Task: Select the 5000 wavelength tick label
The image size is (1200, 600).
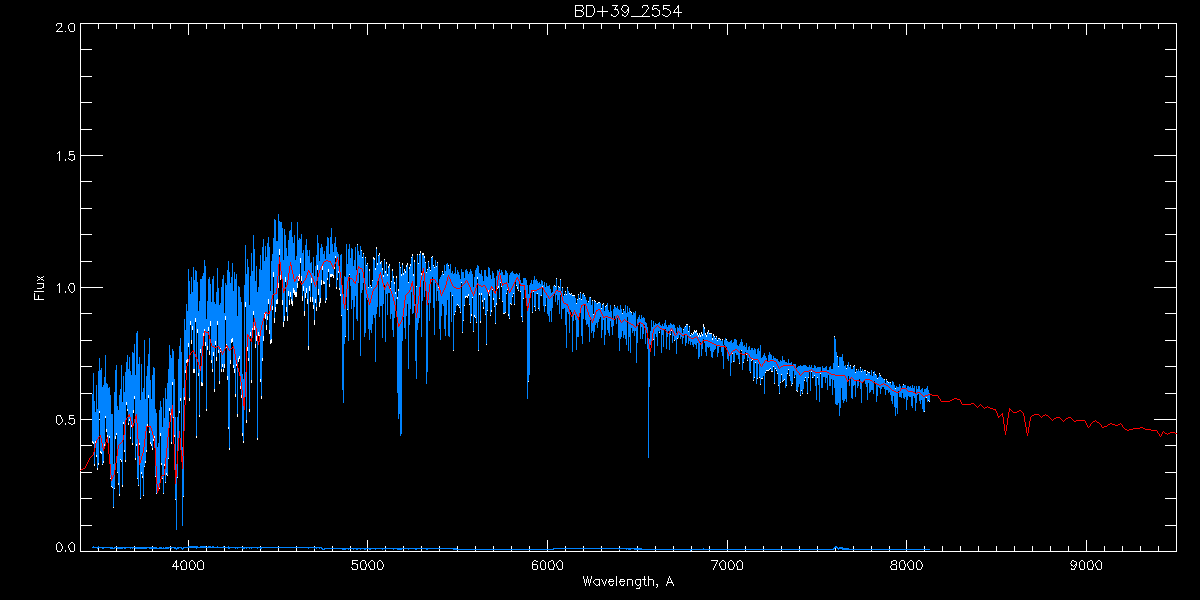Action: point(367,564)
